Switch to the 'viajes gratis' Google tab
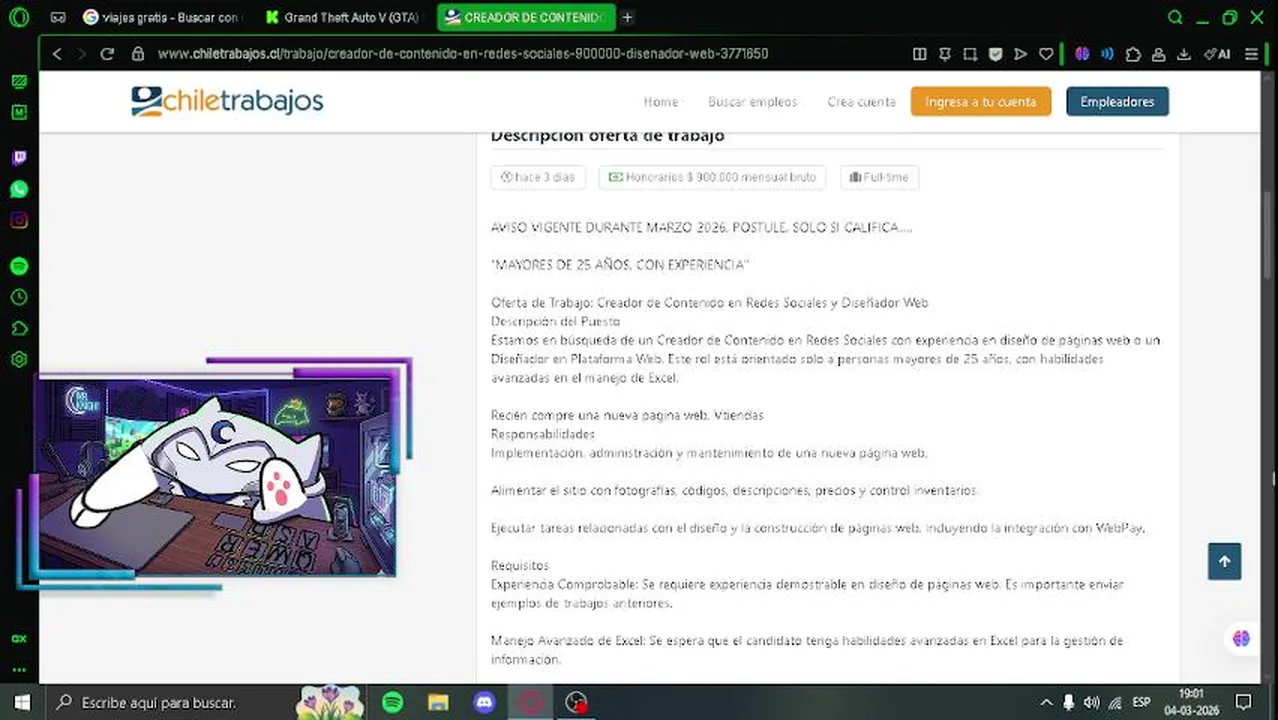The height and width of the screenshot is (720, 1278). point(162,17)
